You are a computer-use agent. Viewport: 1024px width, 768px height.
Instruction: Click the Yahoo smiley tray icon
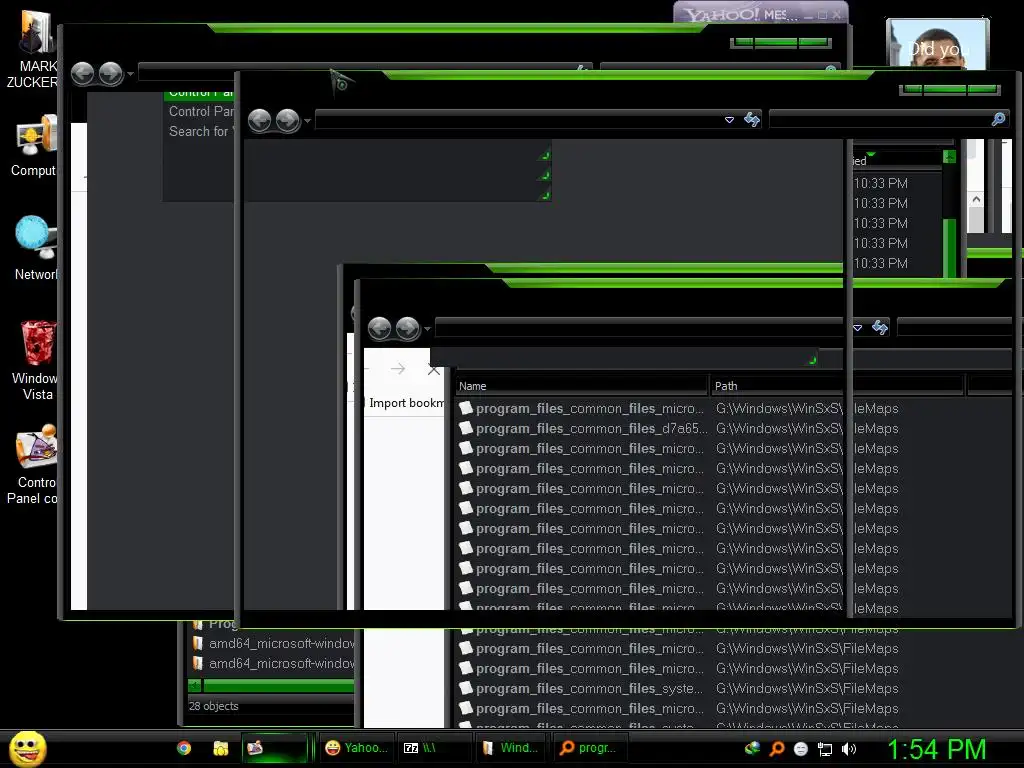tap(801, 749)
